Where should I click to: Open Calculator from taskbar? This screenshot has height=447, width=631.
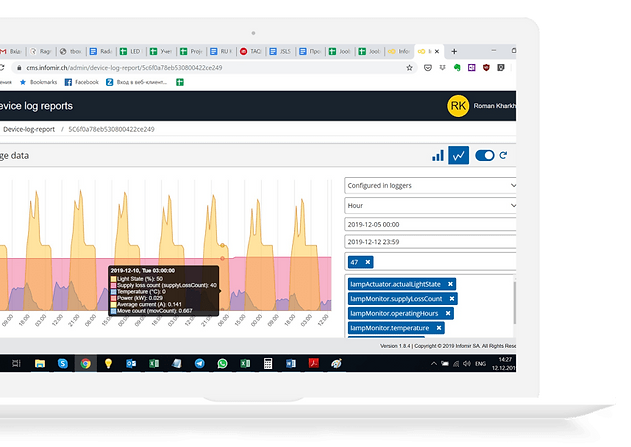[x=268, y=364]
